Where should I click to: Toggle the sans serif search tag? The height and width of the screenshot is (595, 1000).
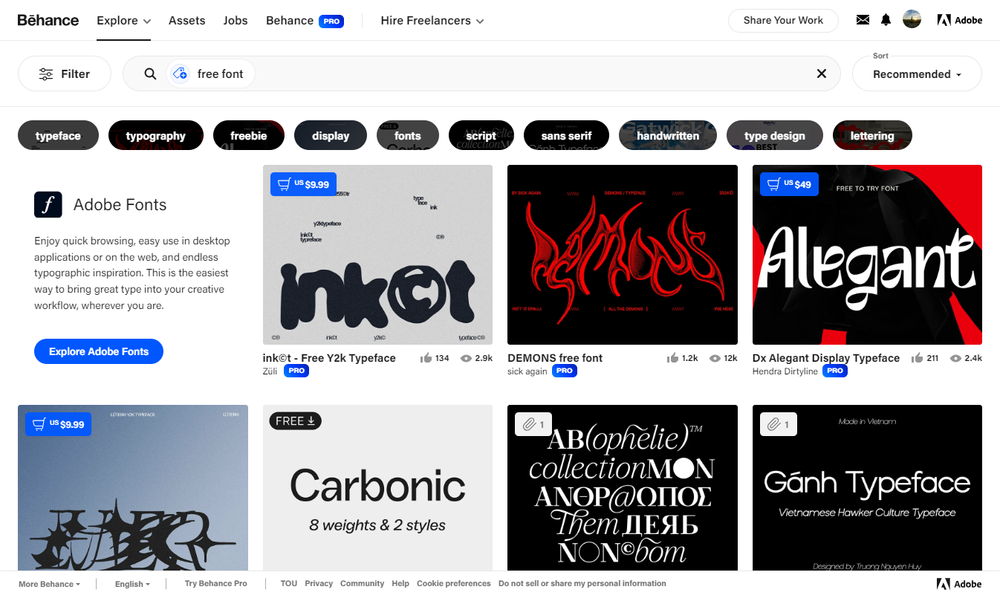click(x=566, y=135)
